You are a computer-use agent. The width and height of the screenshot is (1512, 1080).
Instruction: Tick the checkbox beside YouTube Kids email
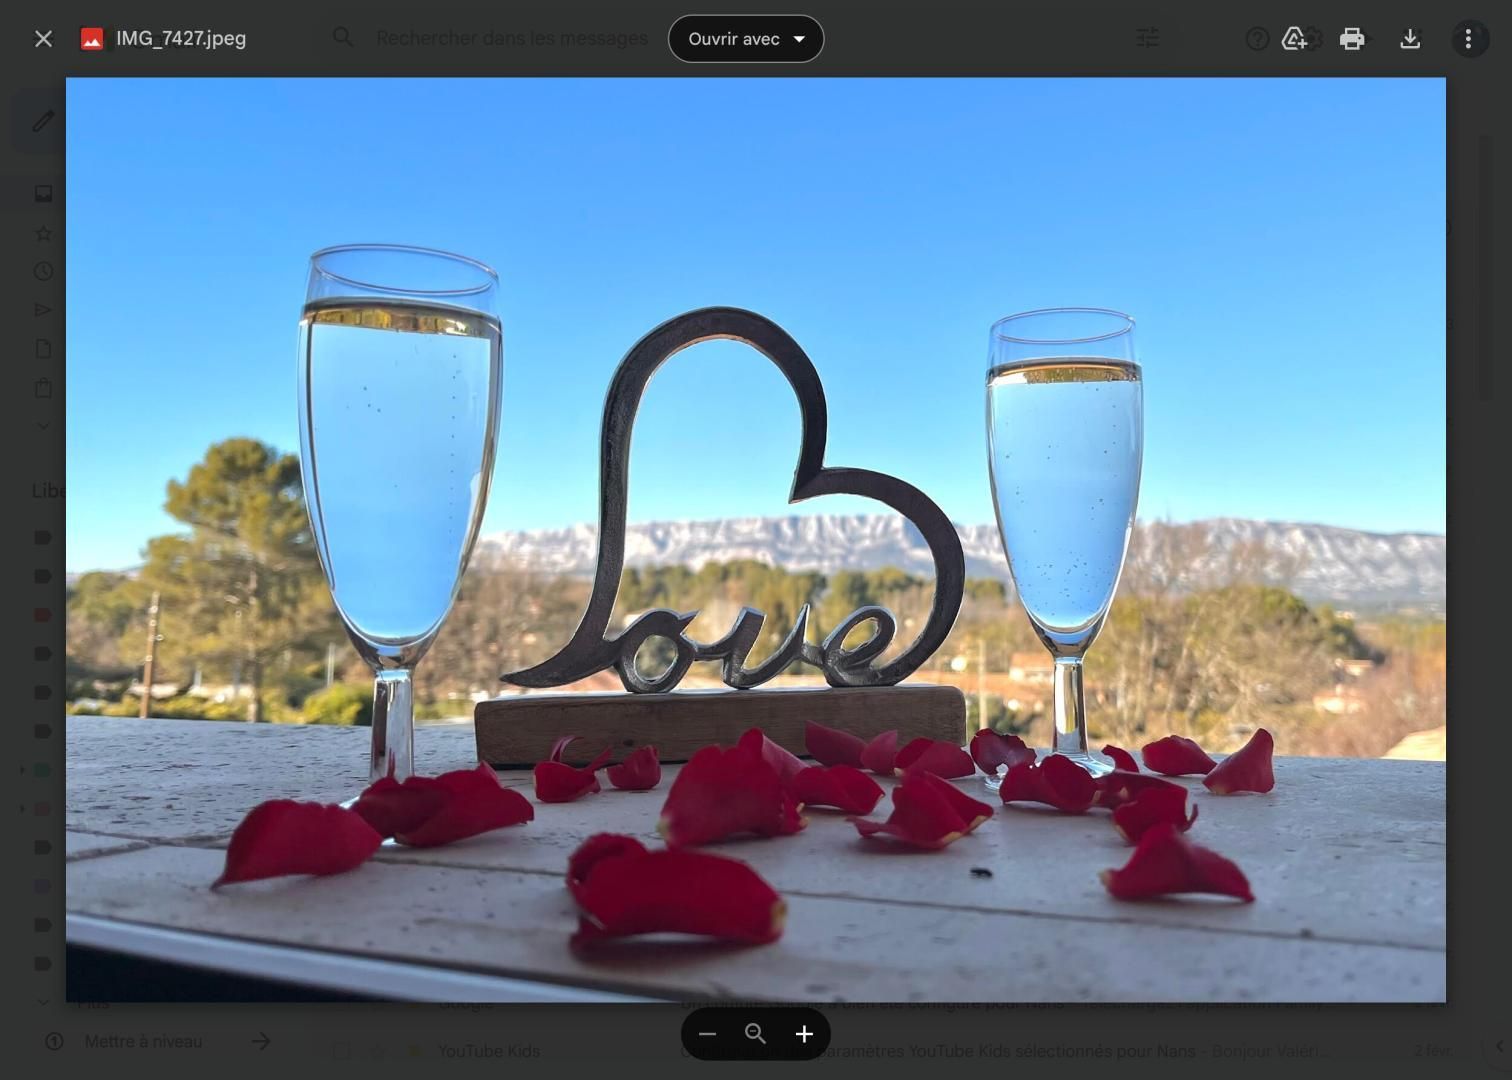point(342,1052)
